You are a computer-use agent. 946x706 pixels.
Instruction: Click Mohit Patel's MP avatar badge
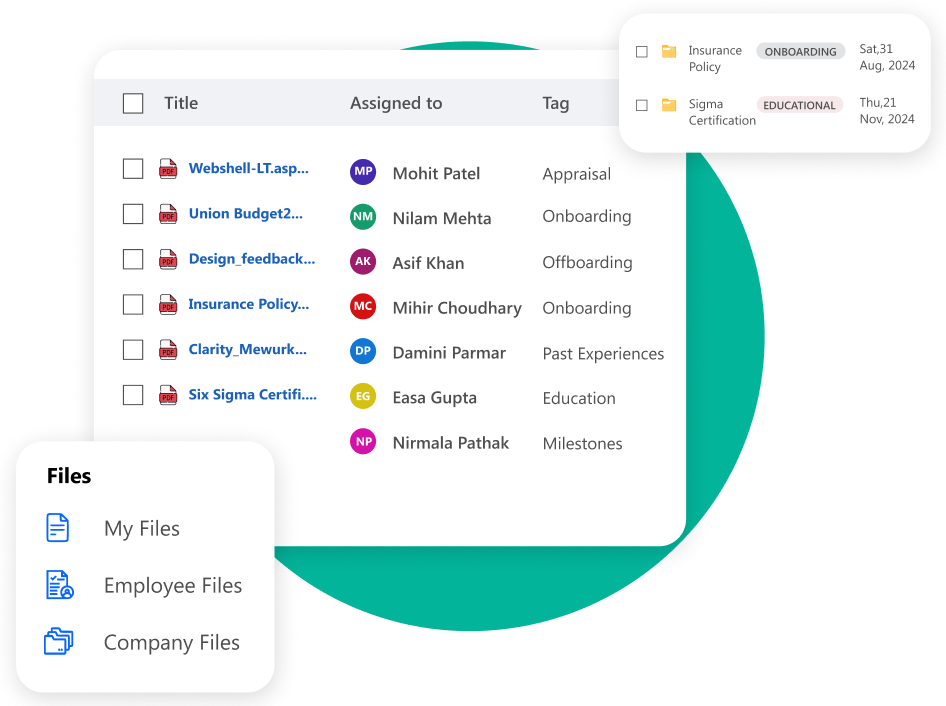pyautogui.click(x=362, y=172)
